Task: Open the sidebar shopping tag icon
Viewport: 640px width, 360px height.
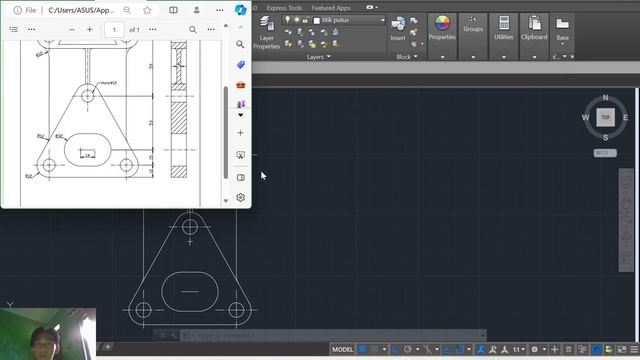Action: tap(240, 64)
